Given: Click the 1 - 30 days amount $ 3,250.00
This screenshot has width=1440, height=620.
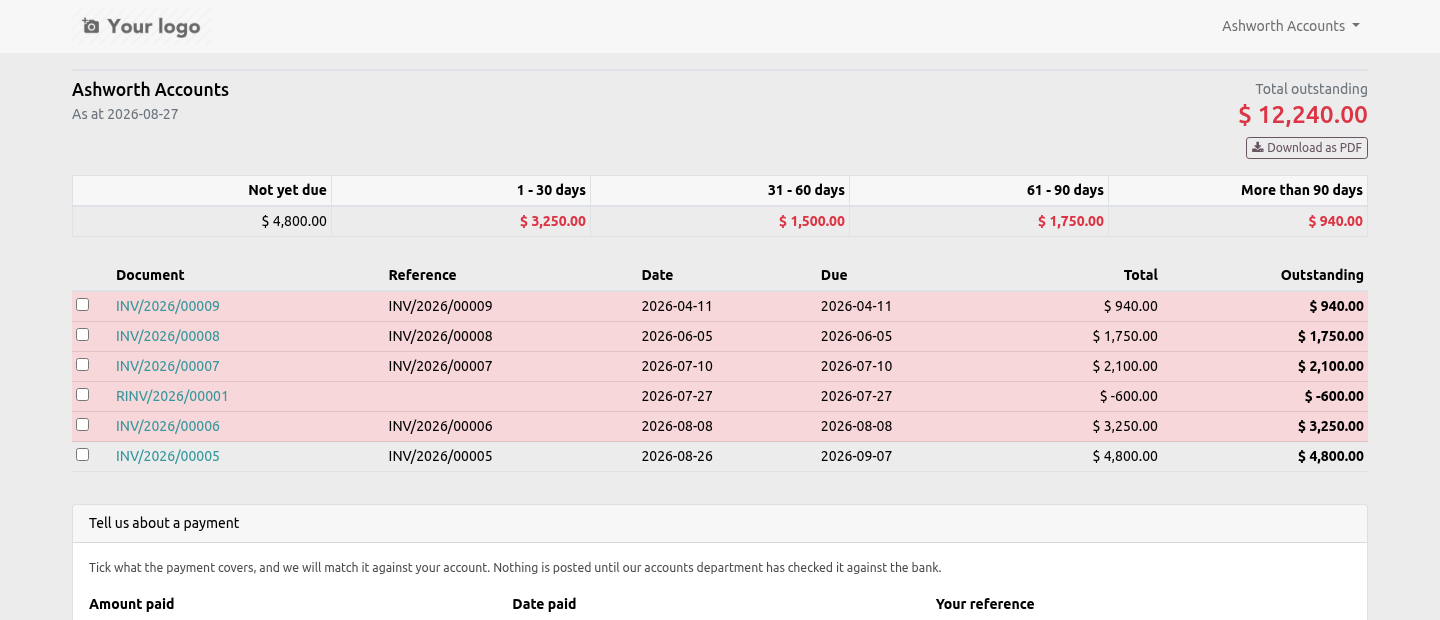Looking at the screenshot, I should [553, 221].
